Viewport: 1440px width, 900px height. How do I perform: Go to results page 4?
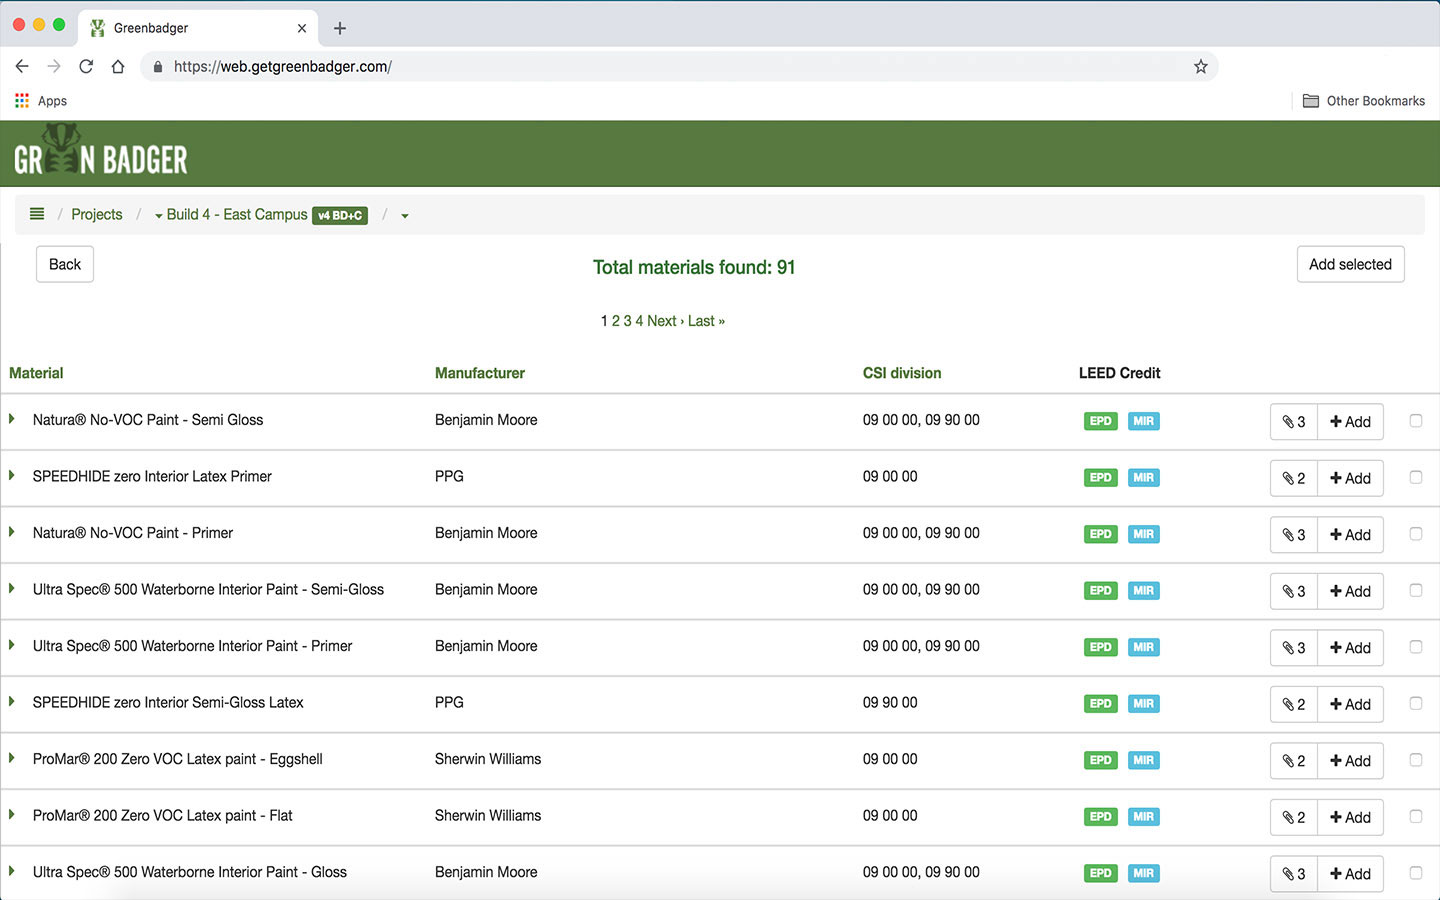pos(639,321)
